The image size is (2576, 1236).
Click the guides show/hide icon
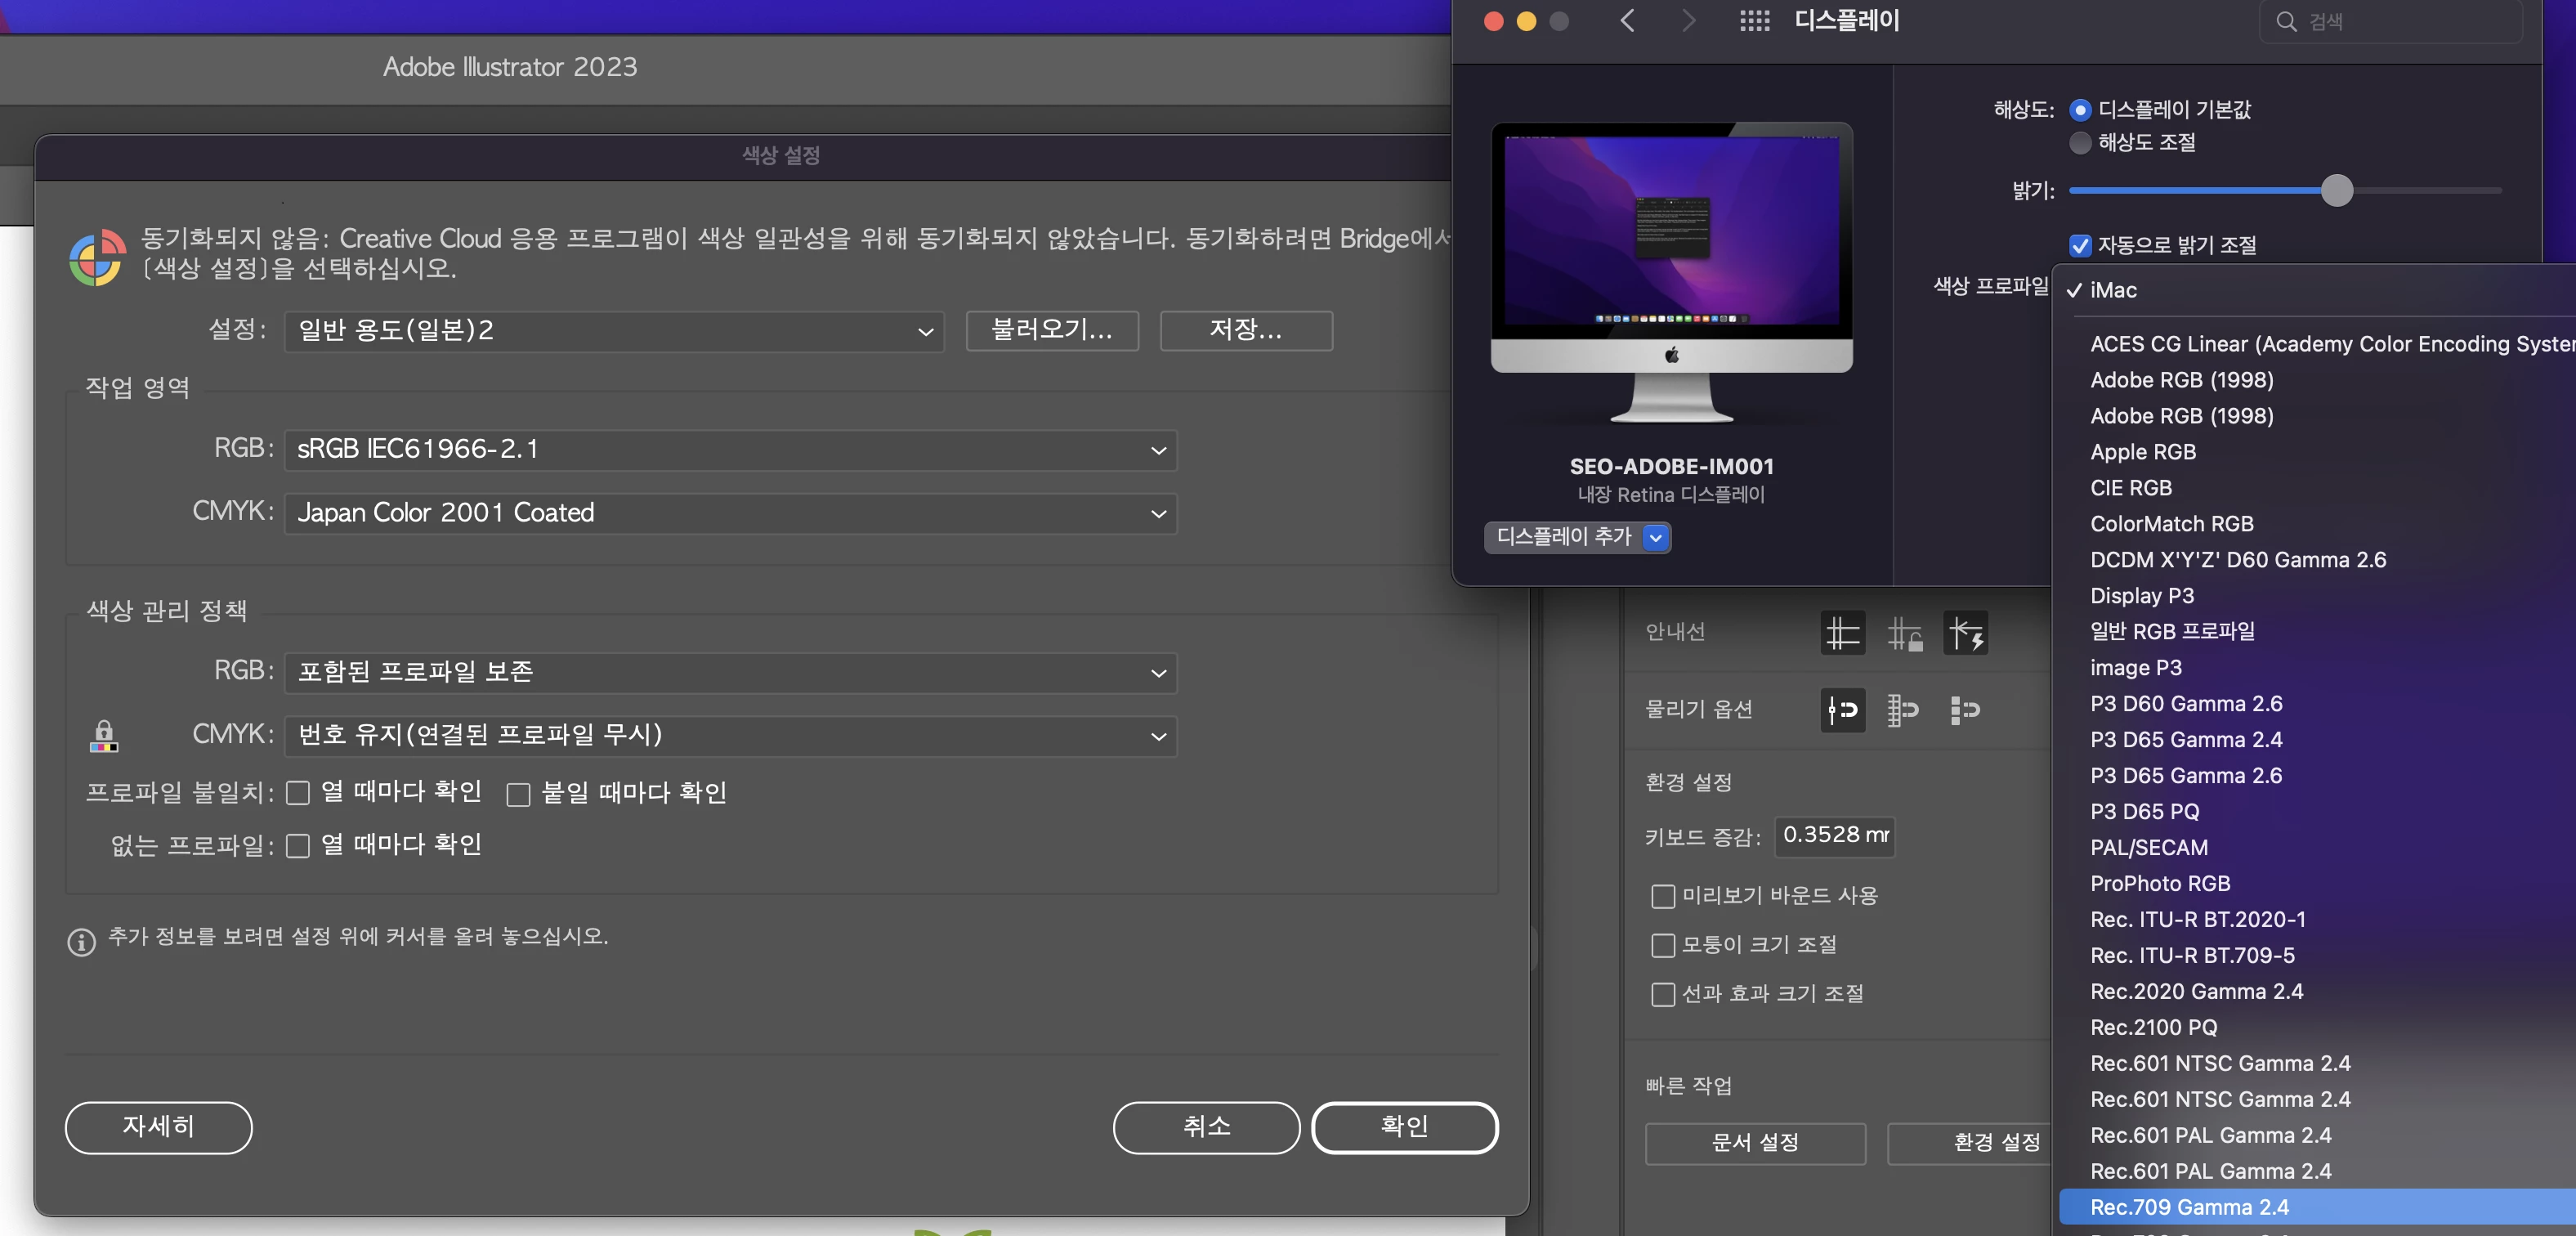[1842, 633]
